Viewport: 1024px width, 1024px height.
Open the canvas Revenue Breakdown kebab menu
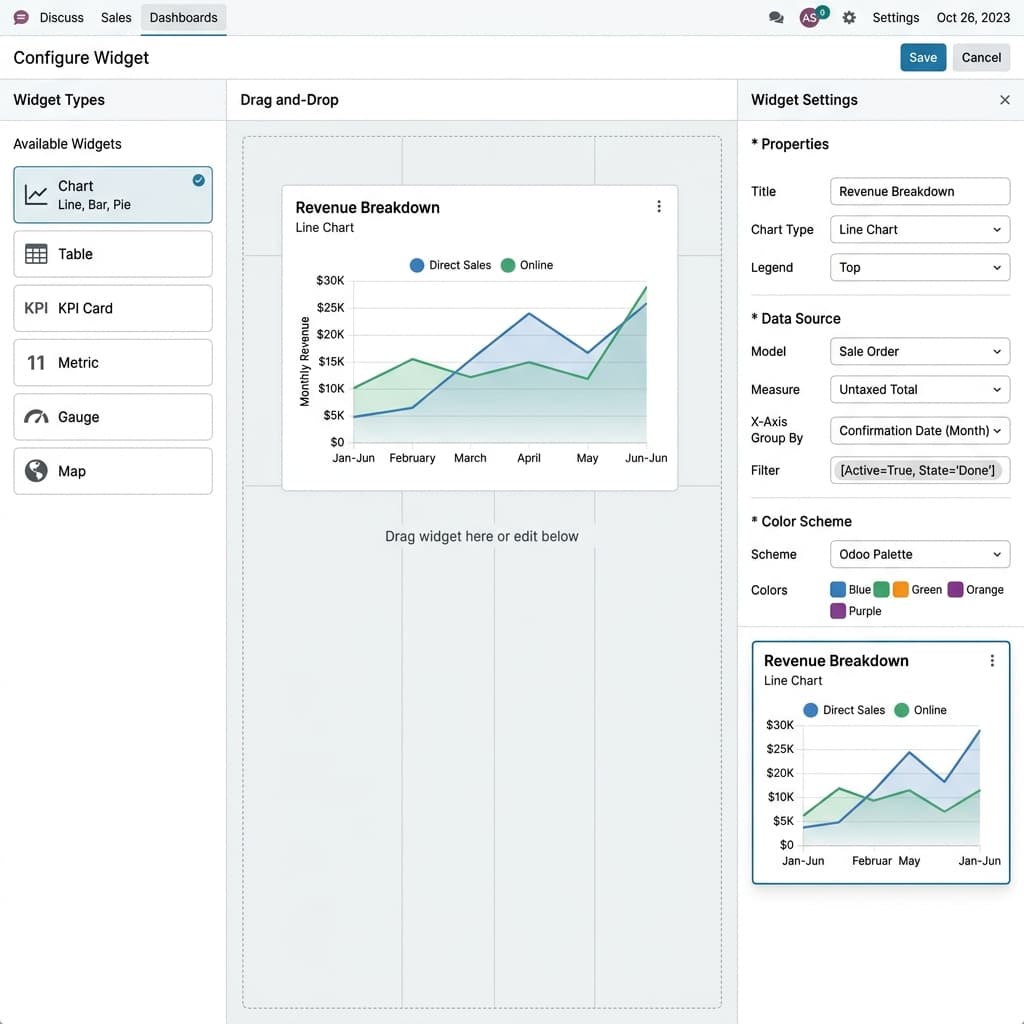[659, 206]
